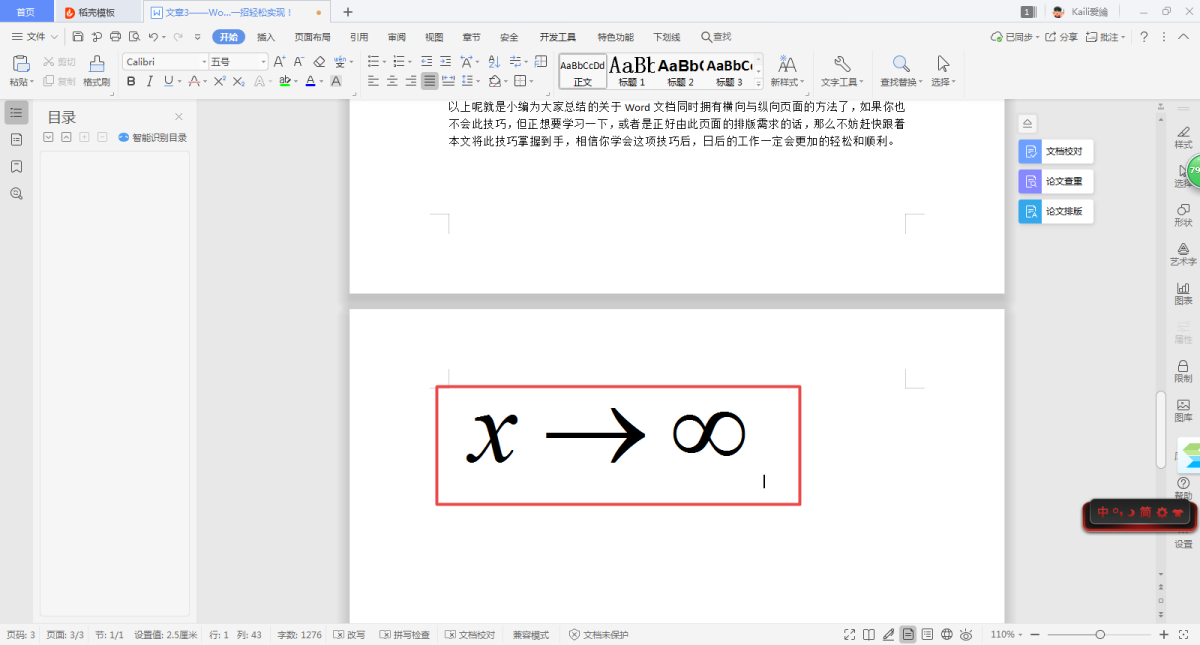Click the 智能识别目录 button

(153, 138)
